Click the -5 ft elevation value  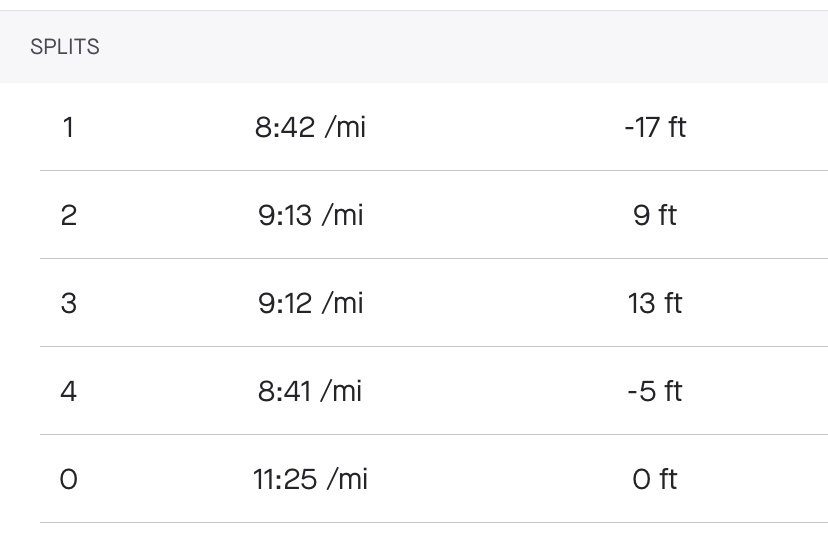tap(655, 391)
